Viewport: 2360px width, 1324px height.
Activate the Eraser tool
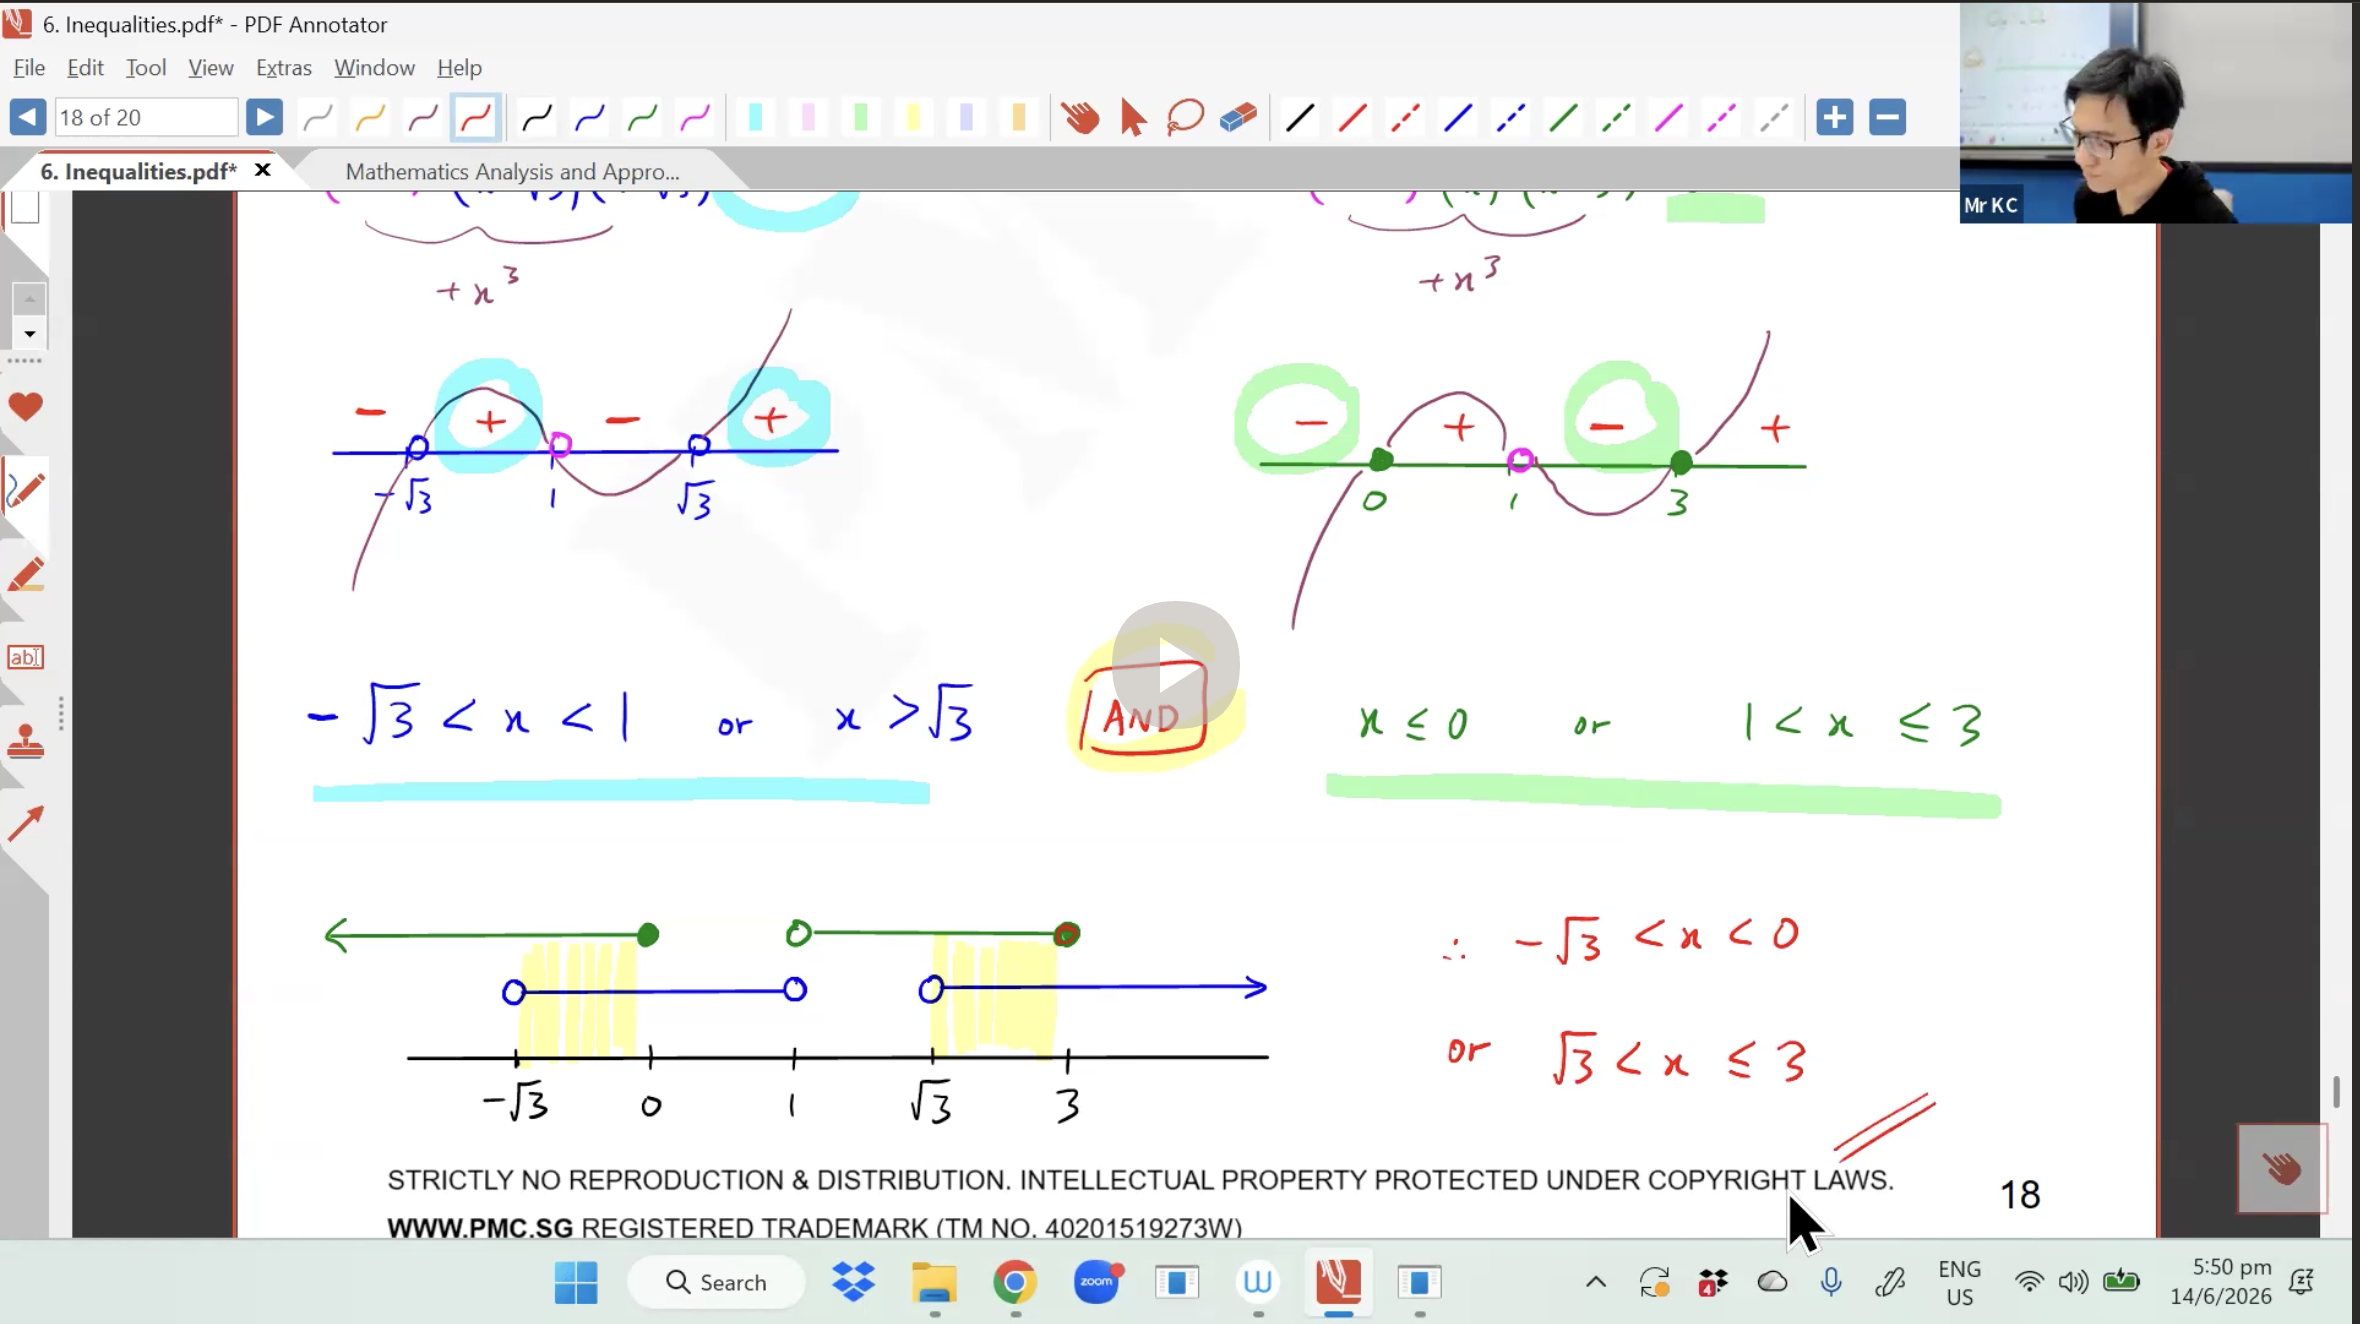pos(1239,118)
